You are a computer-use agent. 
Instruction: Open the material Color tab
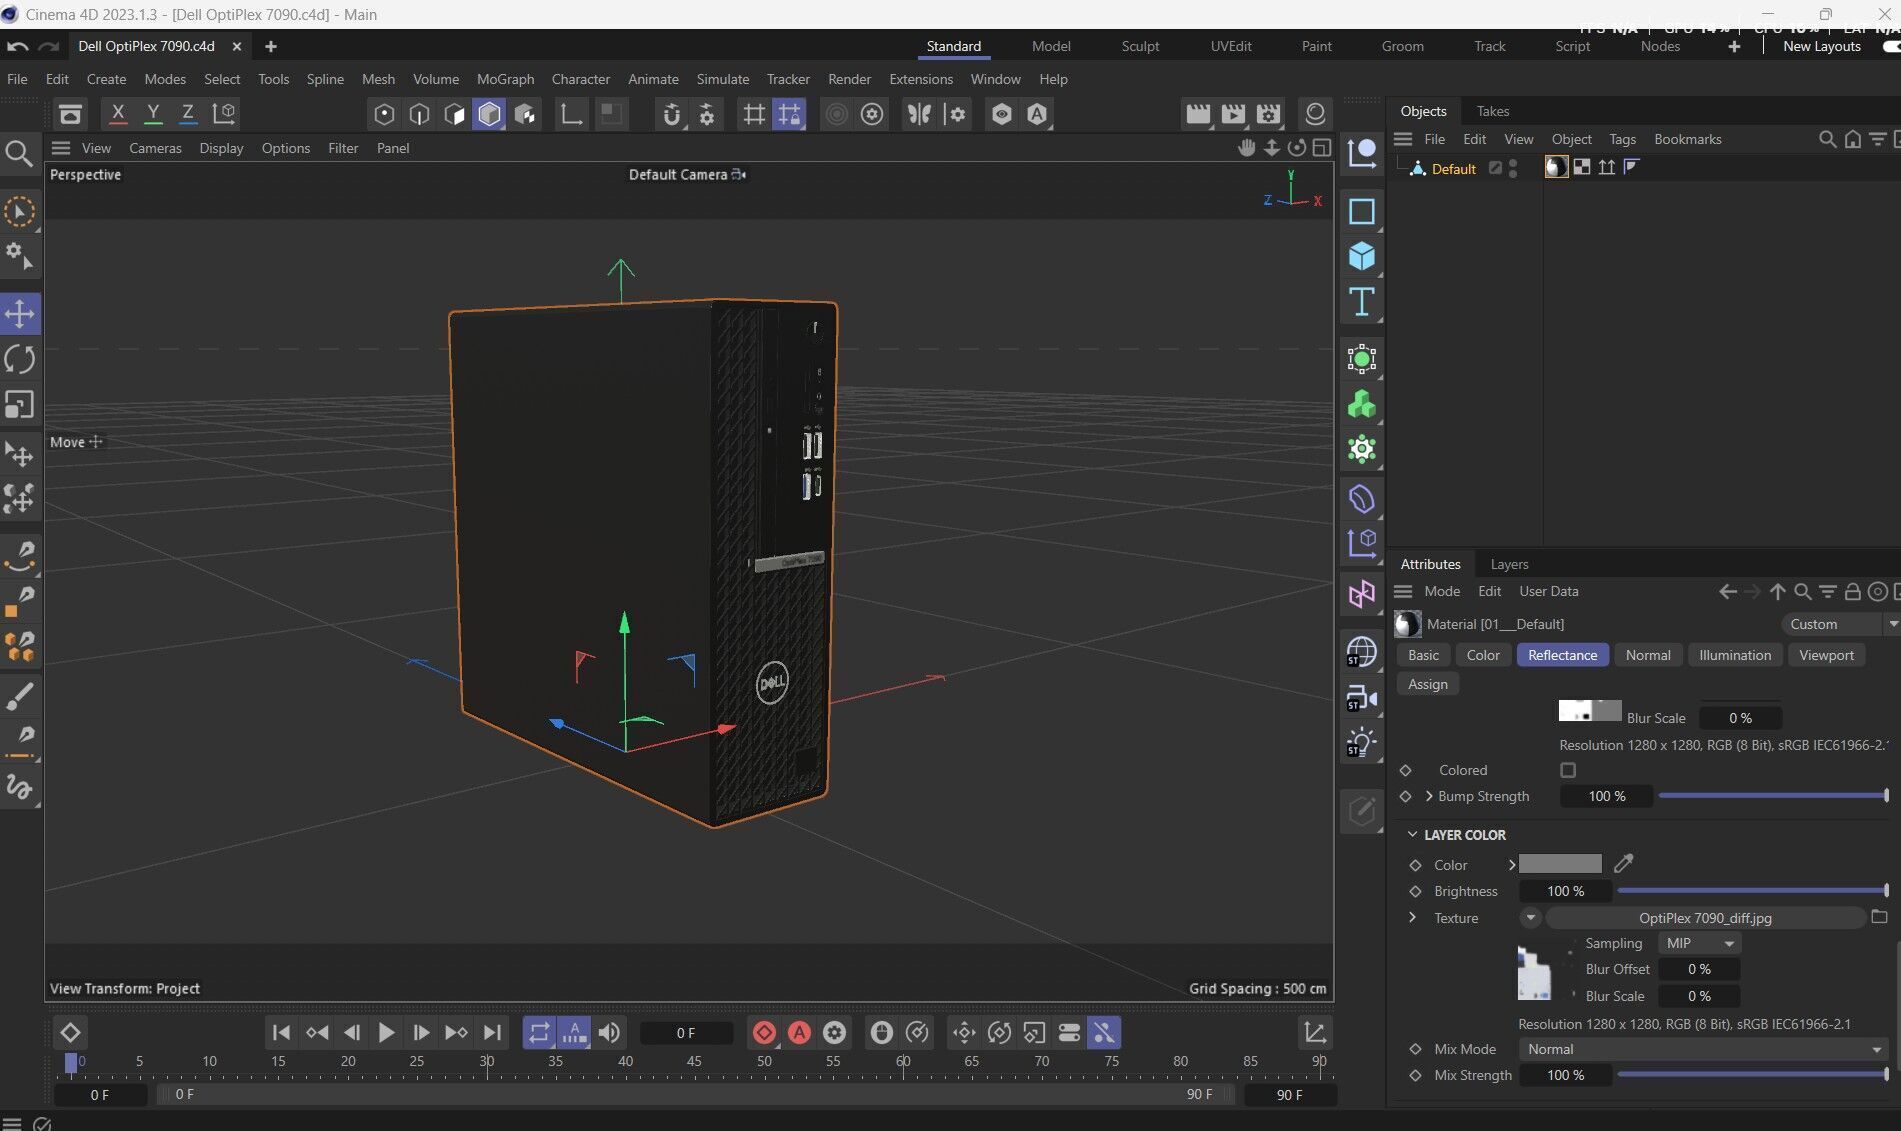(1483, 655)
